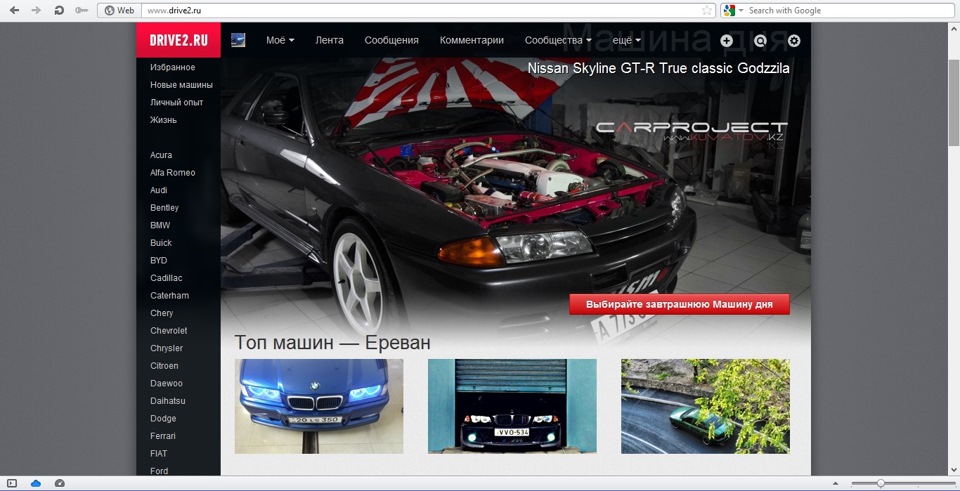
Task: Select Bentley brand in sidebar
Action: pos(165,208)
